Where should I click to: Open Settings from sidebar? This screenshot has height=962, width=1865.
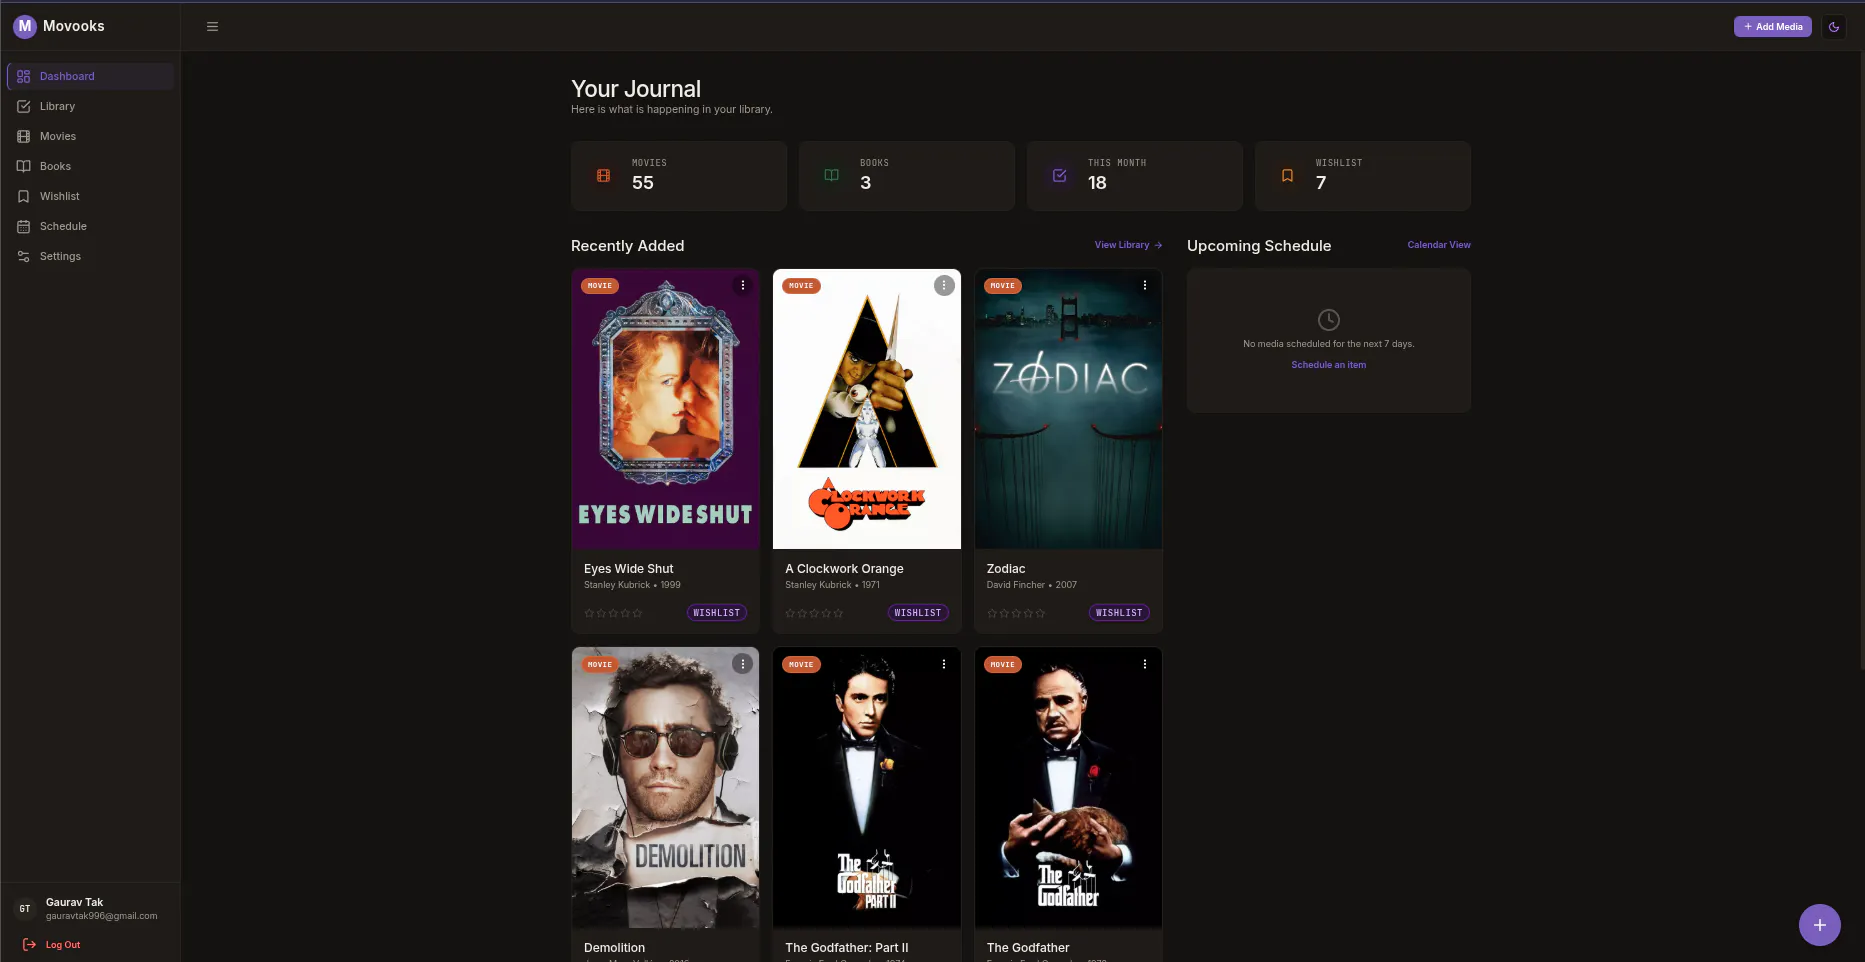point(90,256)
